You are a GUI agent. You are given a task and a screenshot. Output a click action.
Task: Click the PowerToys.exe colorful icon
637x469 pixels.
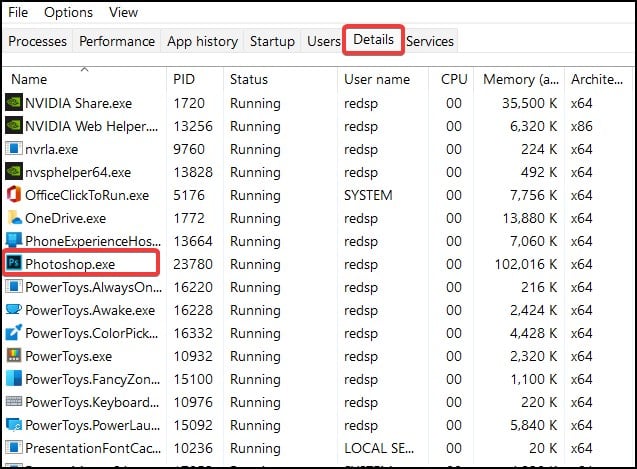[14, 356]
